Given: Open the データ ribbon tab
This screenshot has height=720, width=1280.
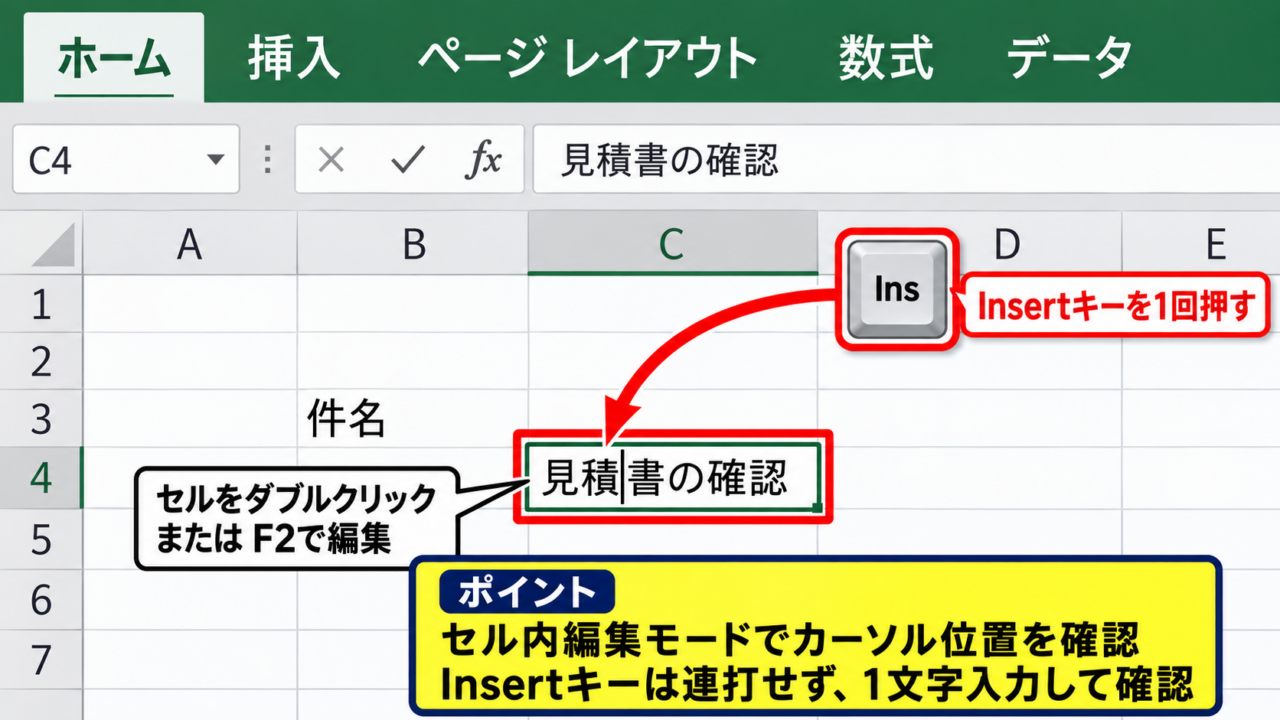Looking at the screenshot, I should 1070,58.
